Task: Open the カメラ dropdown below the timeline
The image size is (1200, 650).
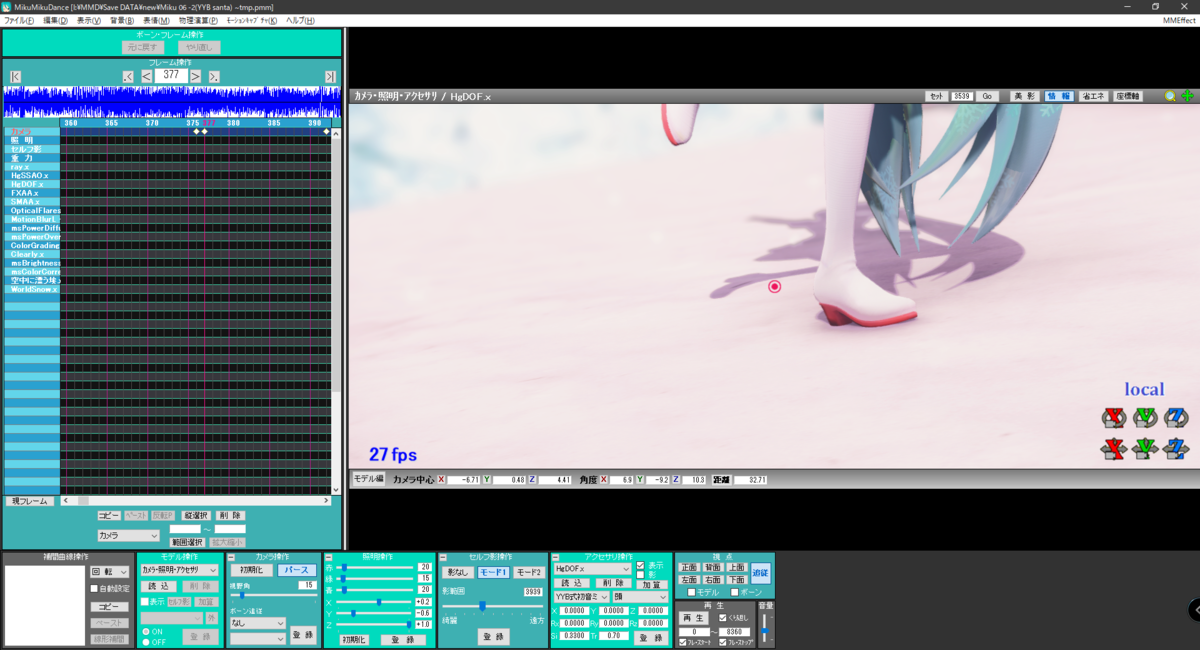Action: tap(128, 536)
